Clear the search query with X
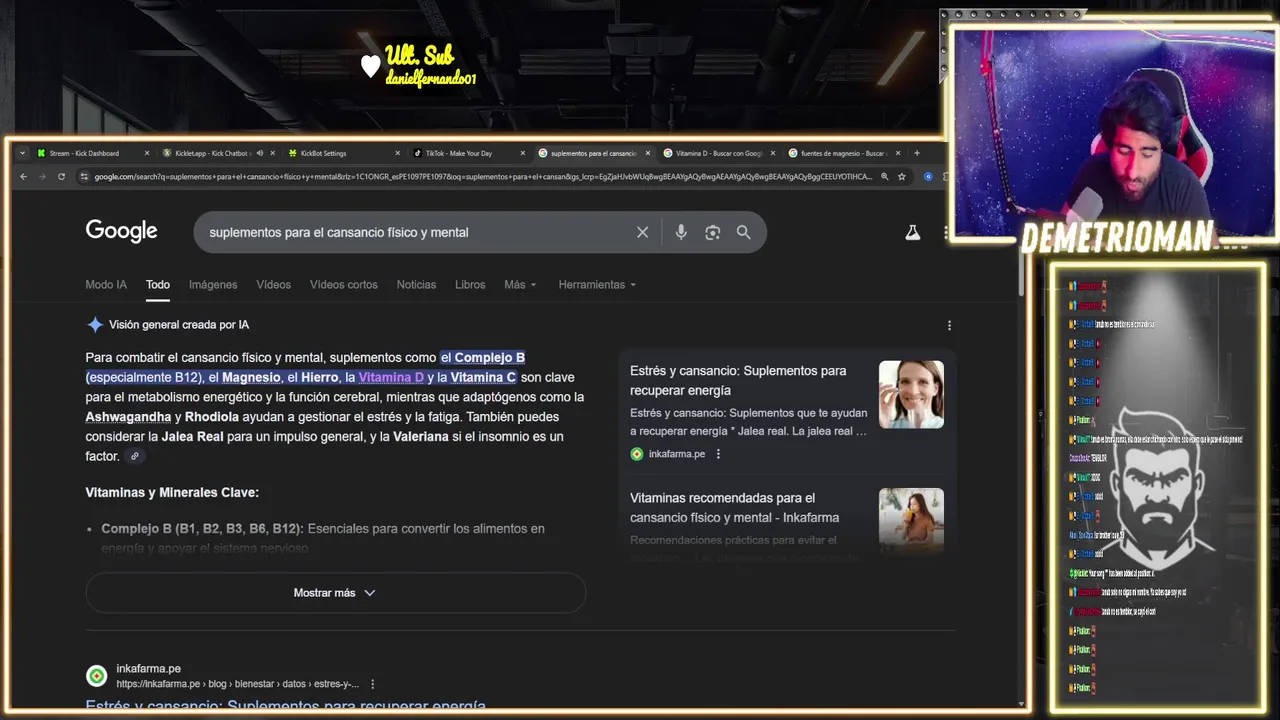Image resolution: width=1280 pixels, height=720 pixels. (643, 232)
